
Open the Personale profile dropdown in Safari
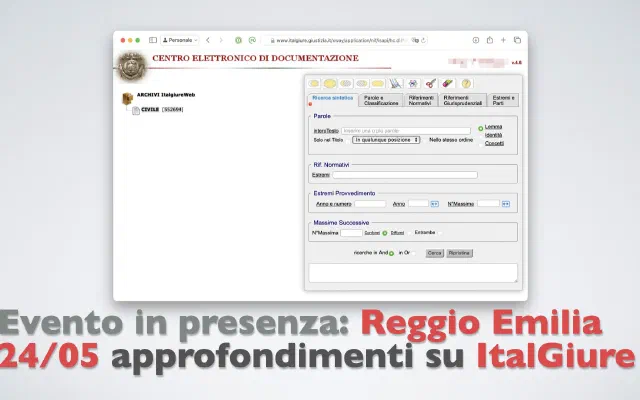[x=180, y=40]
